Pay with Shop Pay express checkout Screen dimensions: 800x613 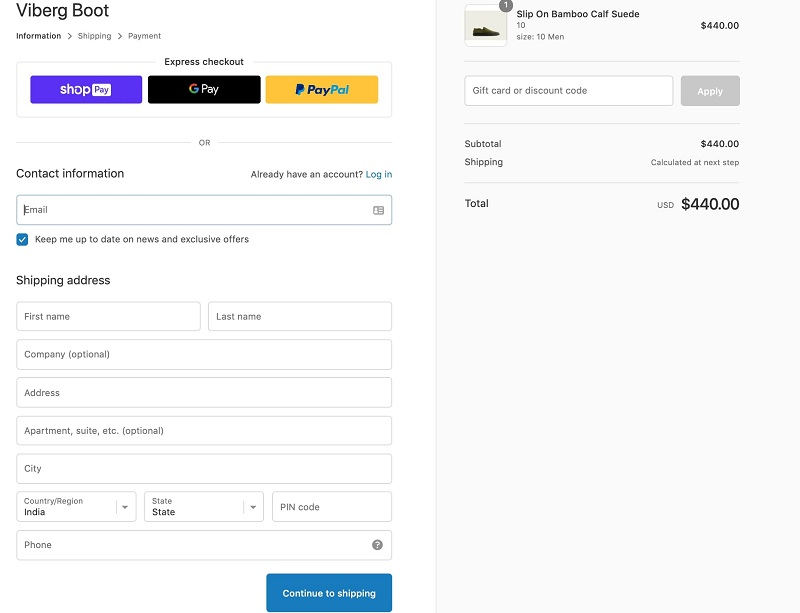pyautogui.click(x=86, y=90)
